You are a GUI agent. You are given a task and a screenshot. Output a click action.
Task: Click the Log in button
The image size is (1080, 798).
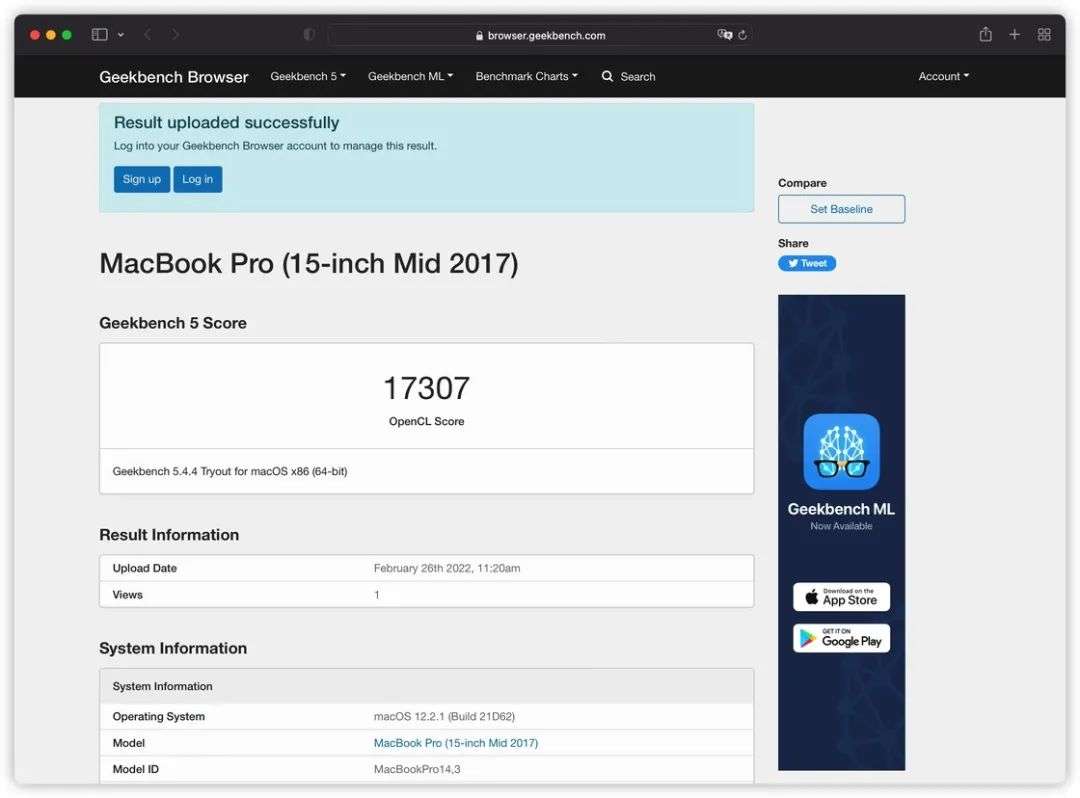coord(198,179)
